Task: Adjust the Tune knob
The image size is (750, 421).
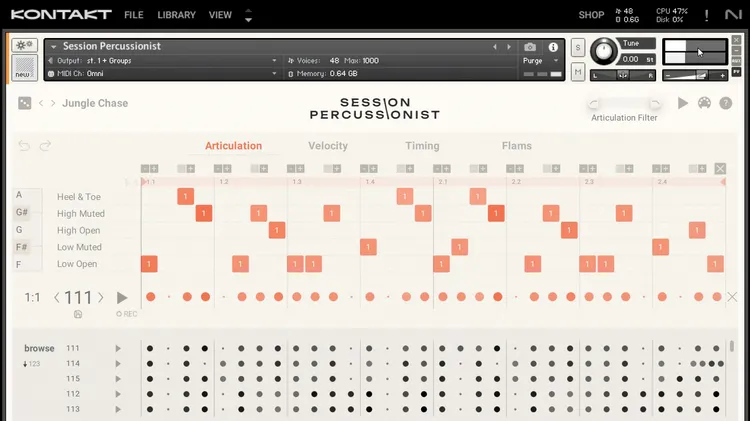Action: pyautogui.click(x=603, y=52)
